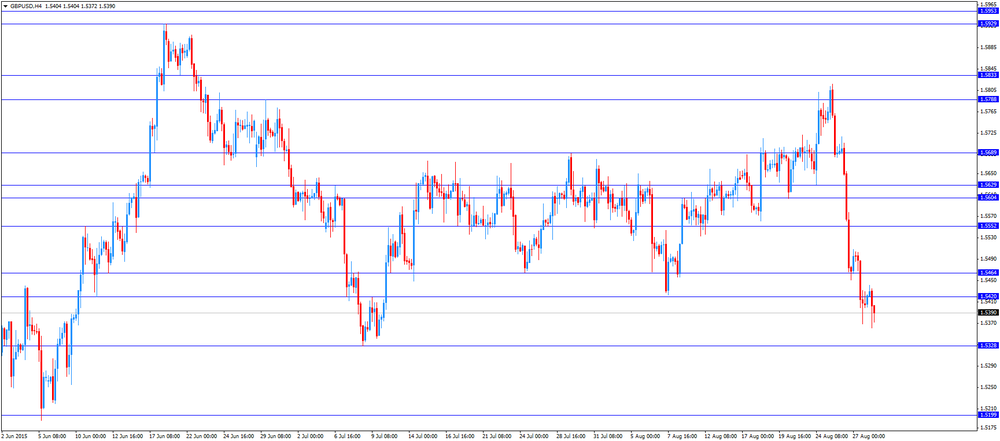The height and width of the screenshot is (441, 1000).
Task: Click the 5 Jun 08:00 time label
Action: pyautogui.click(x=53, y=437)
